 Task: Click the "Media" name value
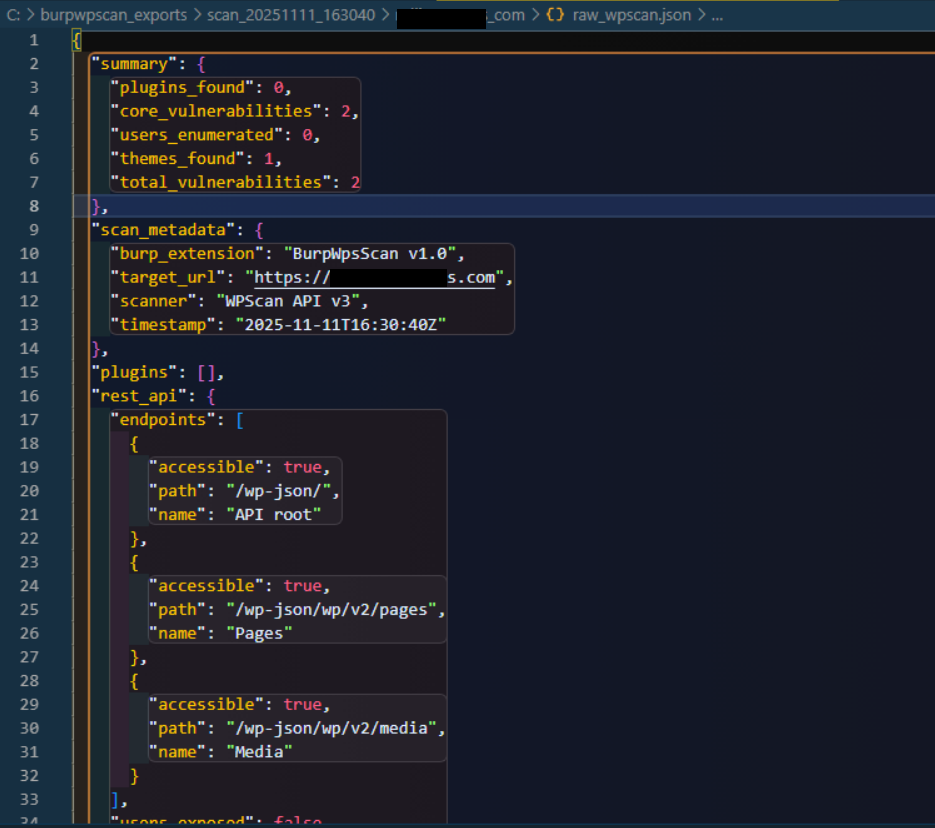(259, 752)
